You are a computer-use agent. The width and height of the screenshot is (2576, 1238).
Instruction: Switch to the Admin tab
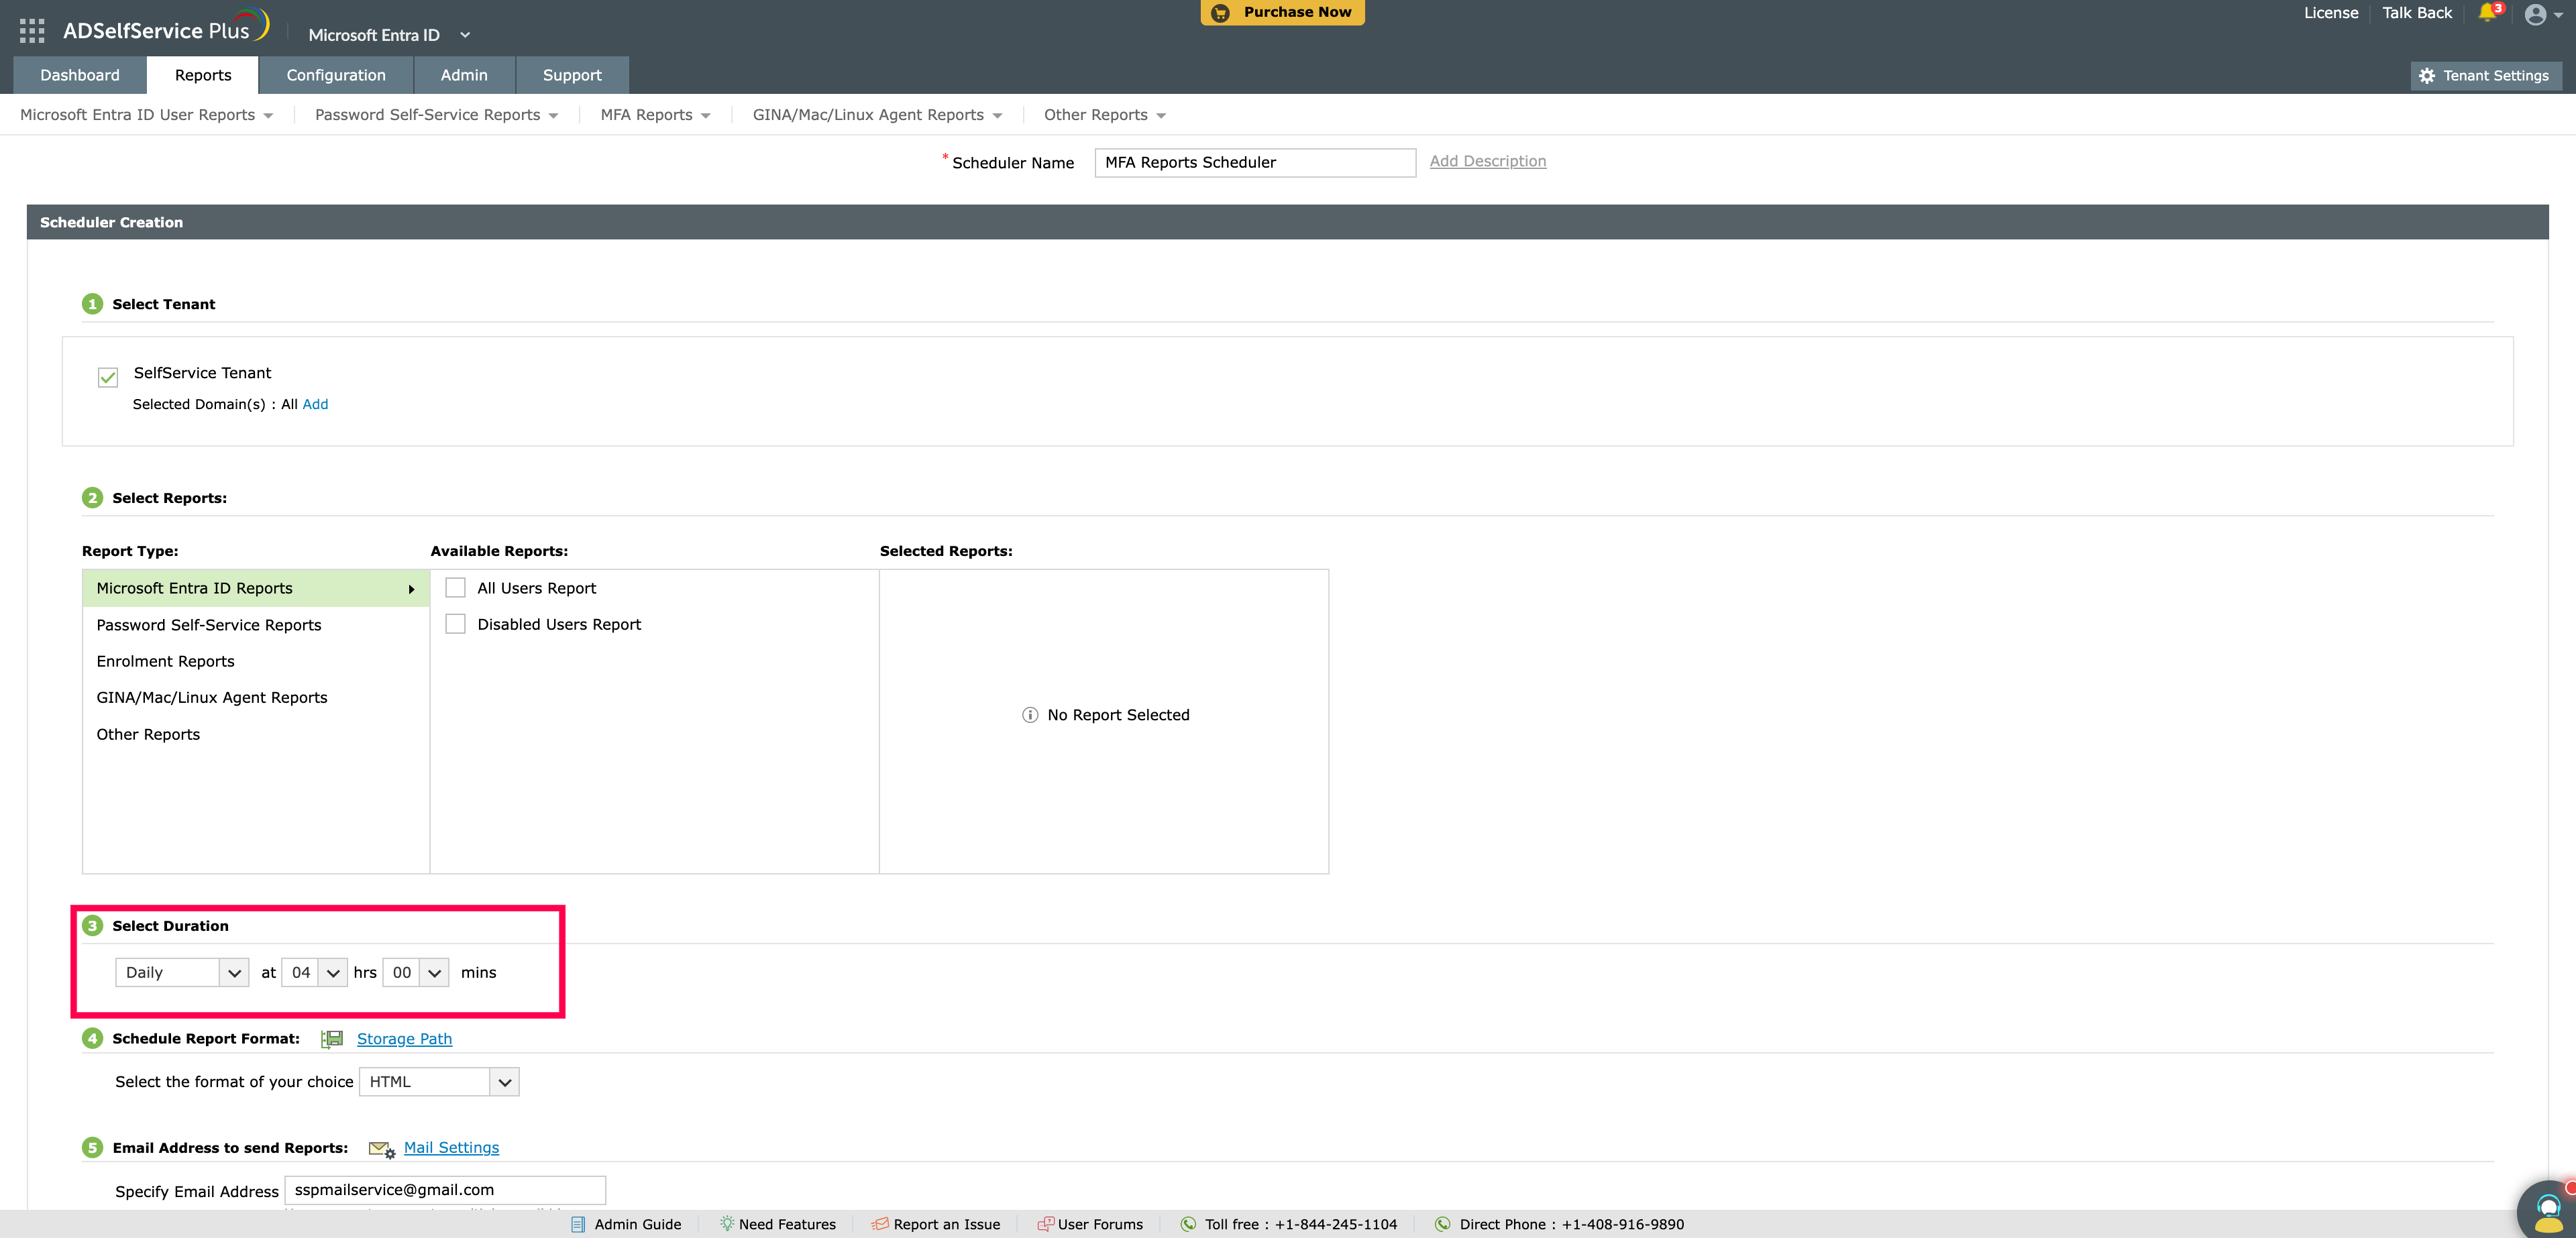click(x=464, y=75)
